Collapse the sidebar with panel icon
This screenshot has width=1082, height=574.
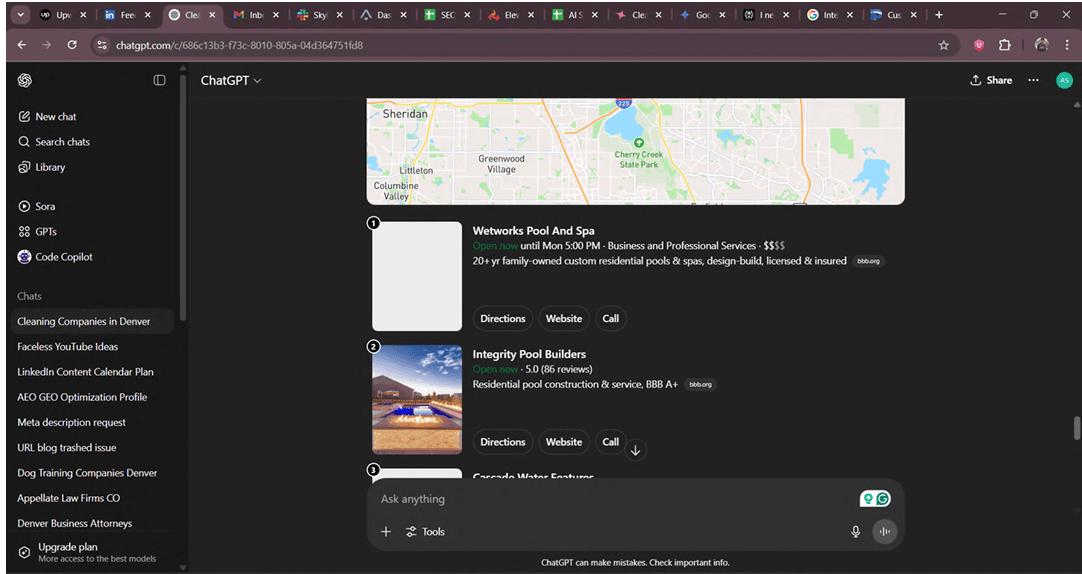159,80
